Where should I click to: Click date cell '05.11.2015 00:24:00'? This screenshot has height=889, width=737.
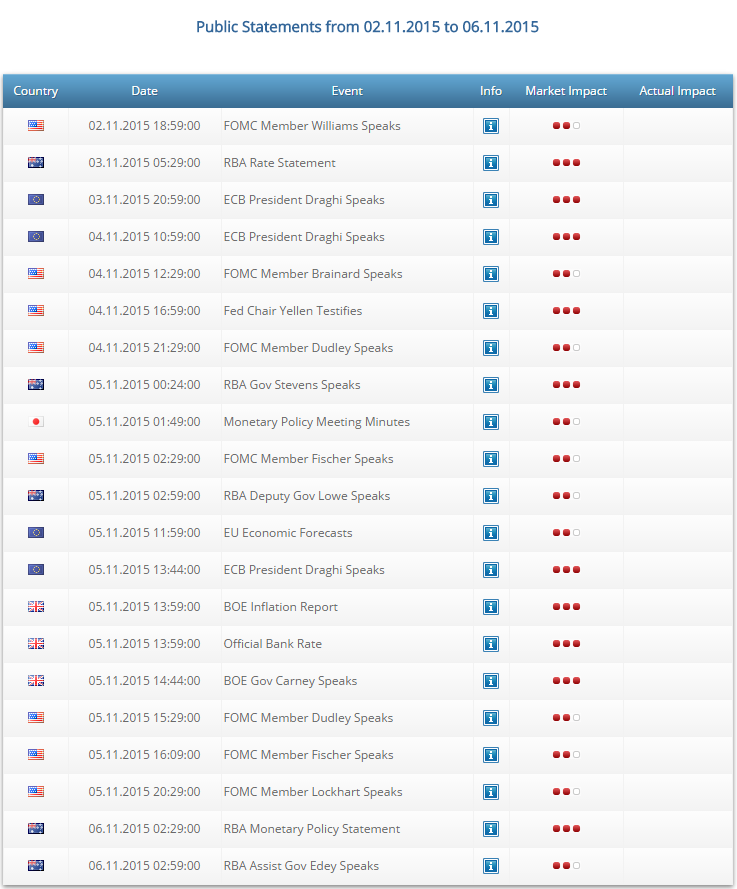[145, 384]
